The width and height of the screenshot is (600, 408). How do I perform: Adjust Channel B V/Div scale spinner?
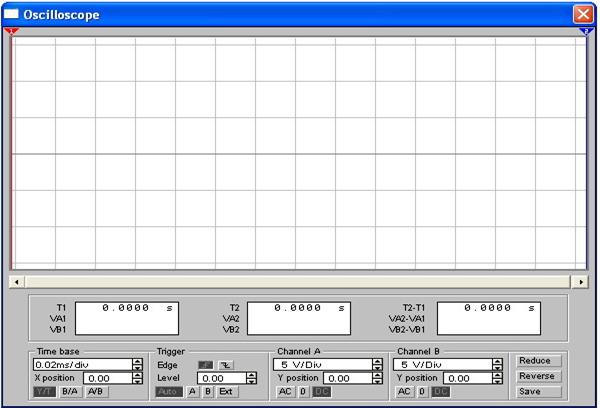(497, 365)
